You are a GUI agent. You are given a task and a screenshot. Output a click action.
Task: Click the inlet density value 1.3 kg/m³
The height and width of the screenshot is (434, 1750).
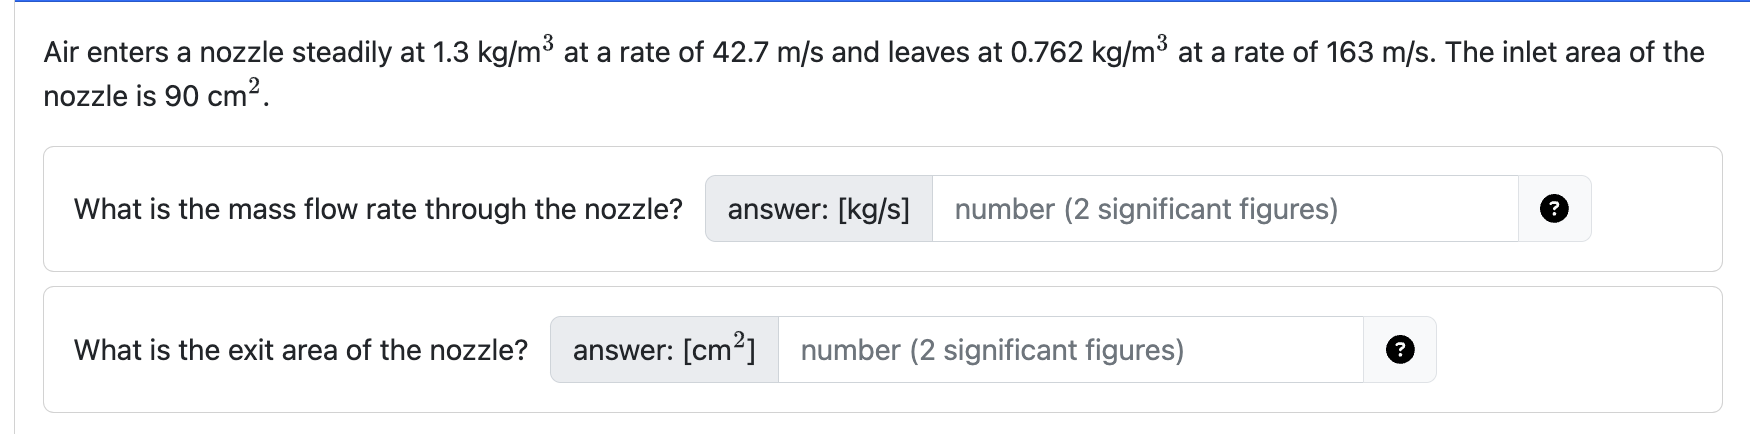click(493, 51)
